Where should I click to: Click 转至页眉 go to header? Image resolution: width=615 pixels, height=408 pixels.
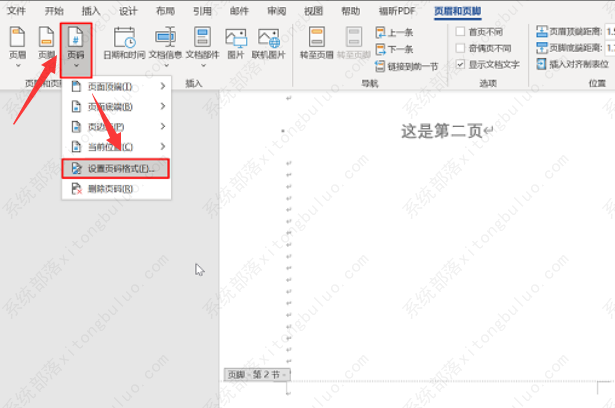317,43
